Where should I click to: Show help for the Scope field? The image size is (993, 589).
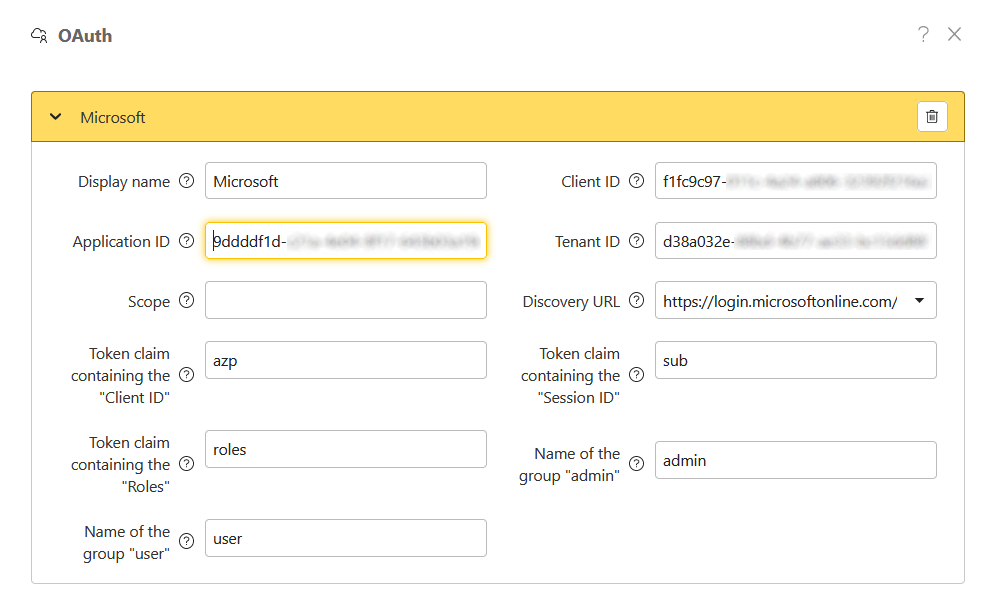(x=186, y=301)
